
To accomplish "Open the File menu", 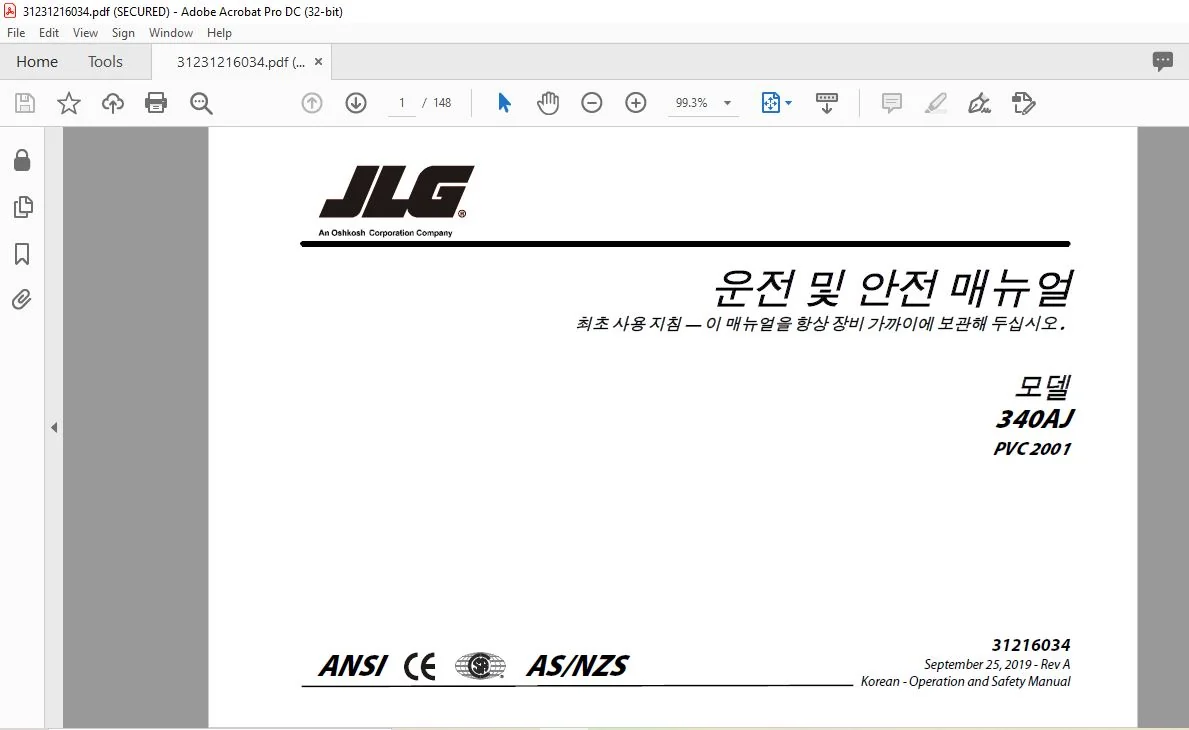I will click(x=16, y=33).
